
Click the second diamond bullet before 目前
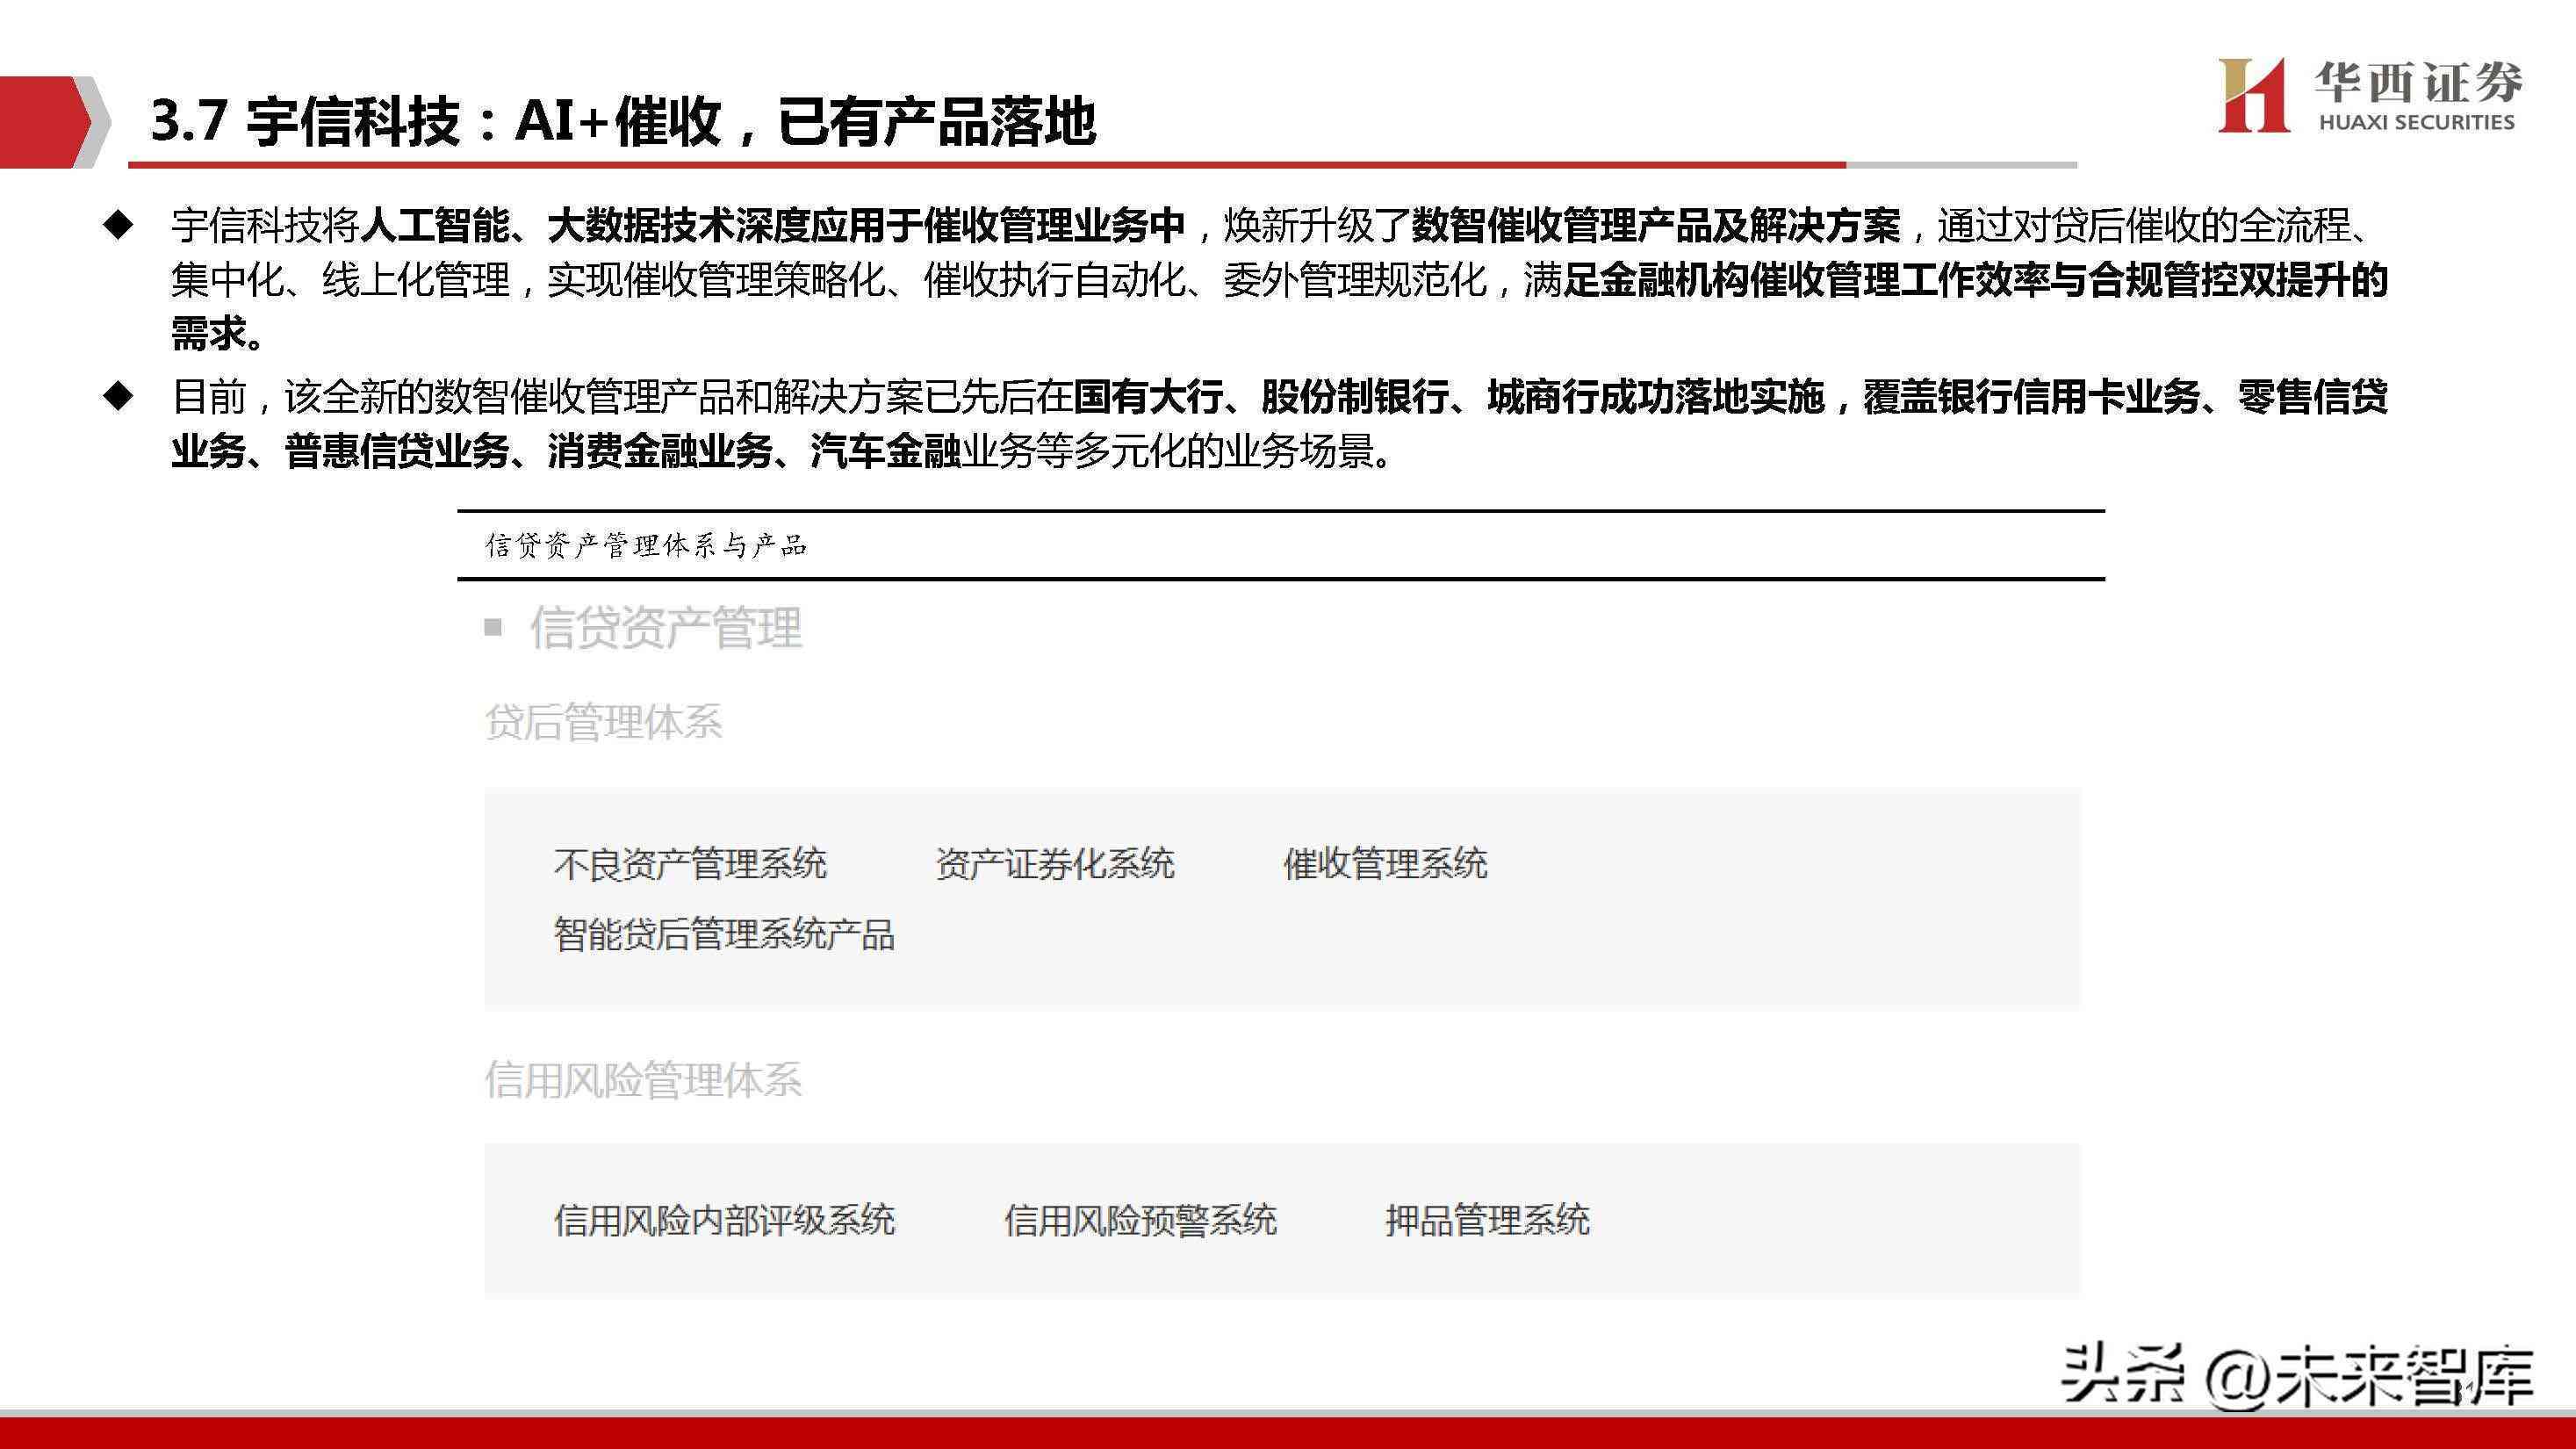point(118,396)
